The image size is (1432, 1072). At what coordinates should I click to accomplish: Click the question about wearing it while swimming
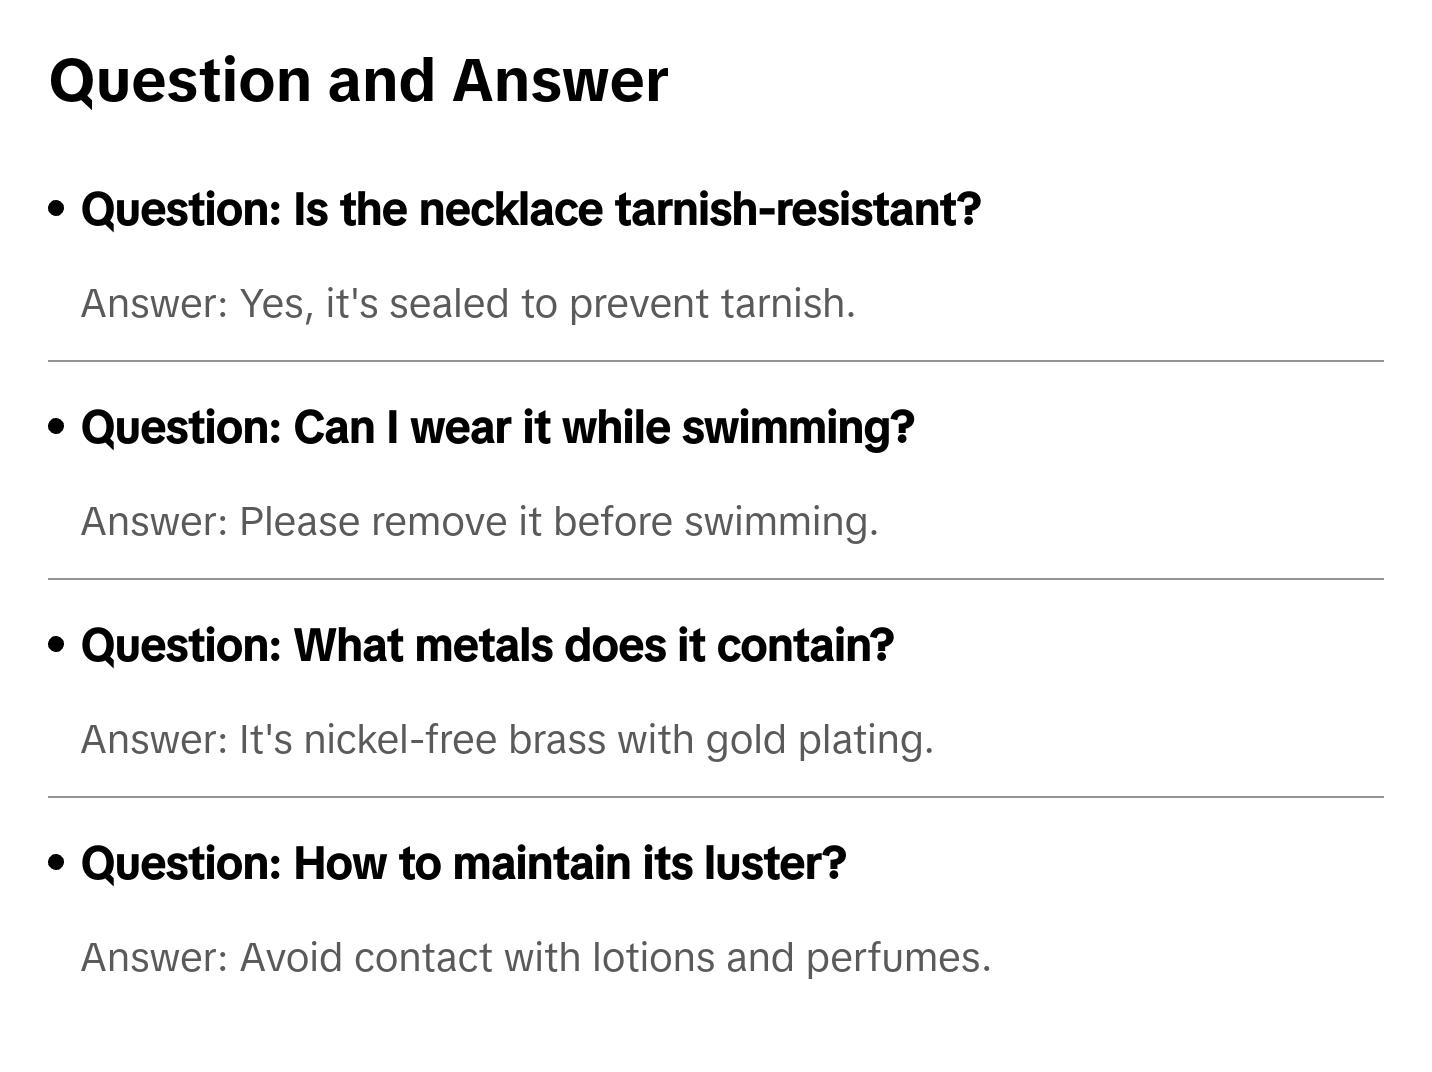[497, 428]
